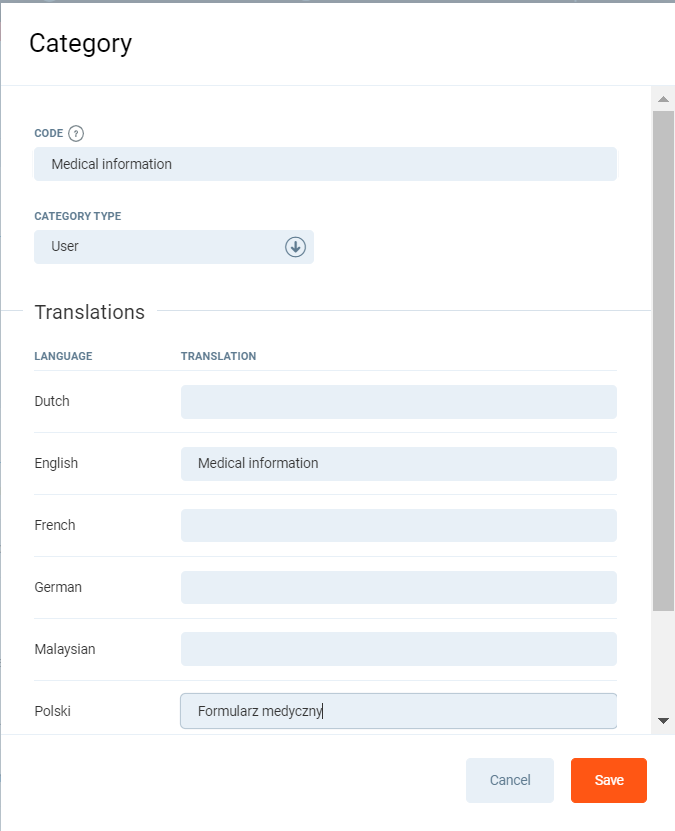Click the scrollbar up arrow
The width and height of the screenshot is (675, 831).
pyautogui.click(x=663, y=99)
